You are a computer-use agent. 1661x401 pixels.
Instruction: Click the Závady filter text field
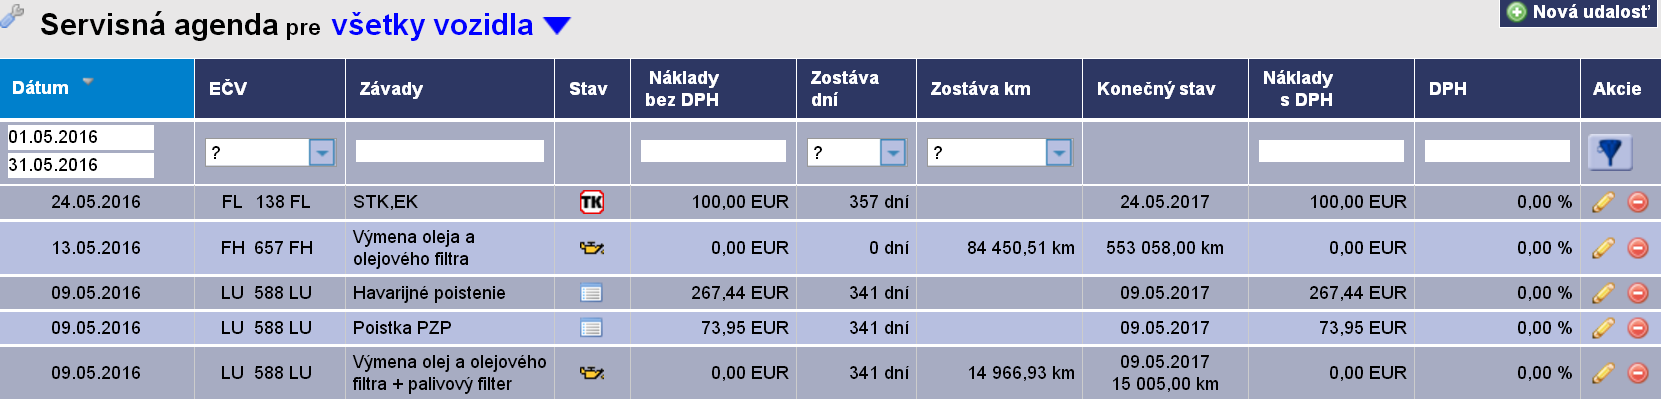coord(450,151)
